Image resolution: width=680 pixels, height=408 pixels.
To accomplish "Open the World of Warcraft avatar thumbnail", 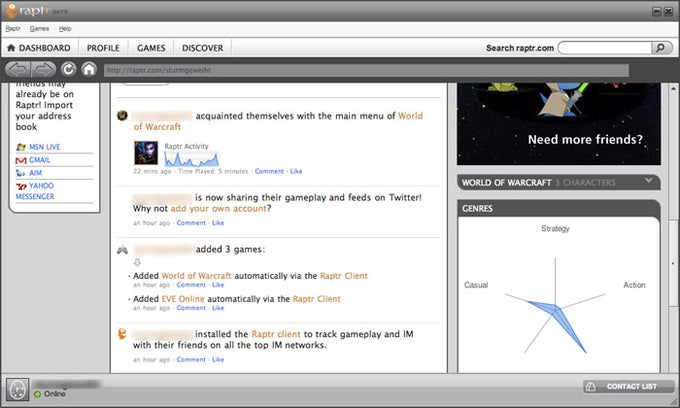I will [x=146, y=153].
